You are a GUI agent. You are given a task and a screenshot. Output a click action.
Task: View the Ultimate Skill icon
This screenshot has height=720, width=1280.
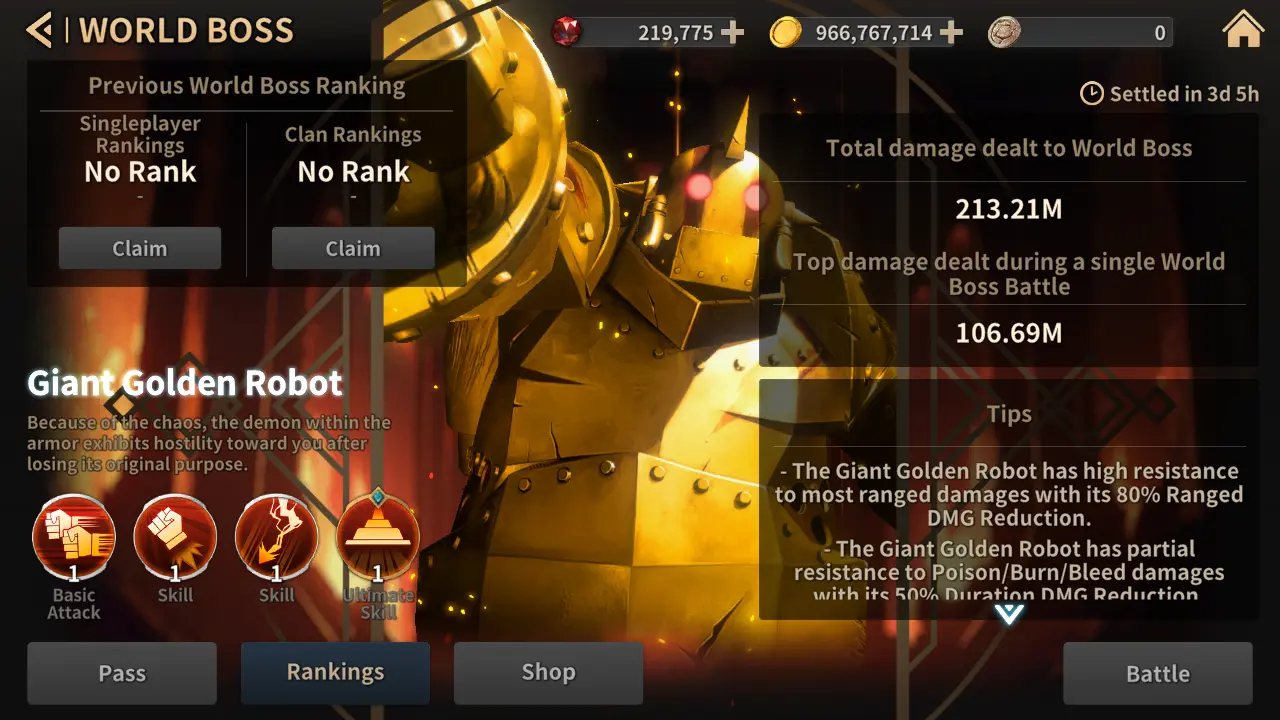click(377, 536)
